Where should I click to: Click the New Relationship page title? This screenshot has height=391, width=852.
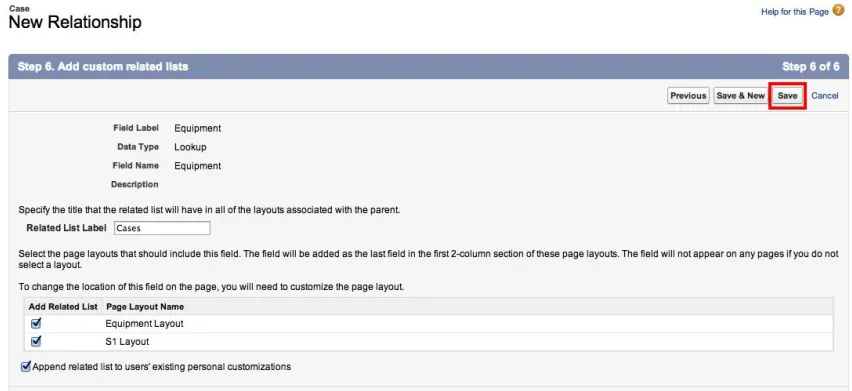click(75, 22)
